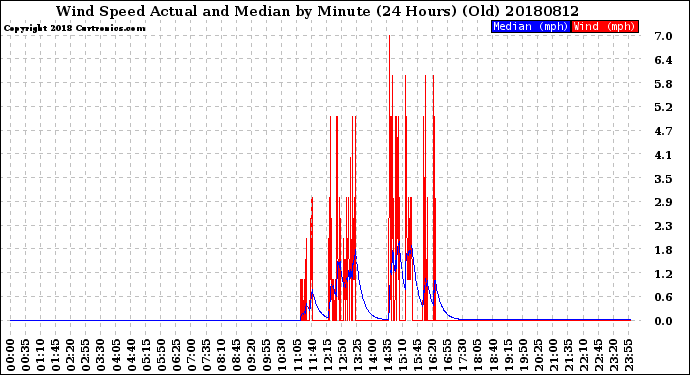Click the 1.2 y-axis label

click(x=663, y=274)
